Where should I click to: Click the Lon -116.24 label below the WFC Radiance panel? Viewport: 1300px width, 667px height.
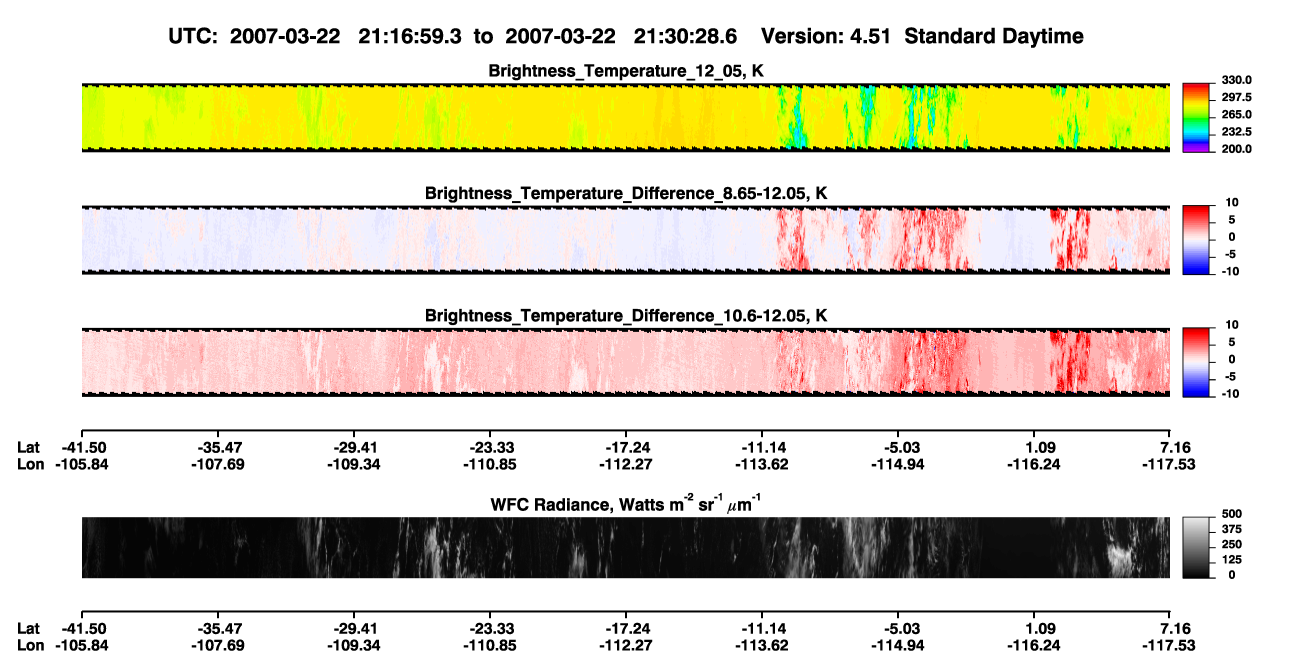(x=1035, y=645)
